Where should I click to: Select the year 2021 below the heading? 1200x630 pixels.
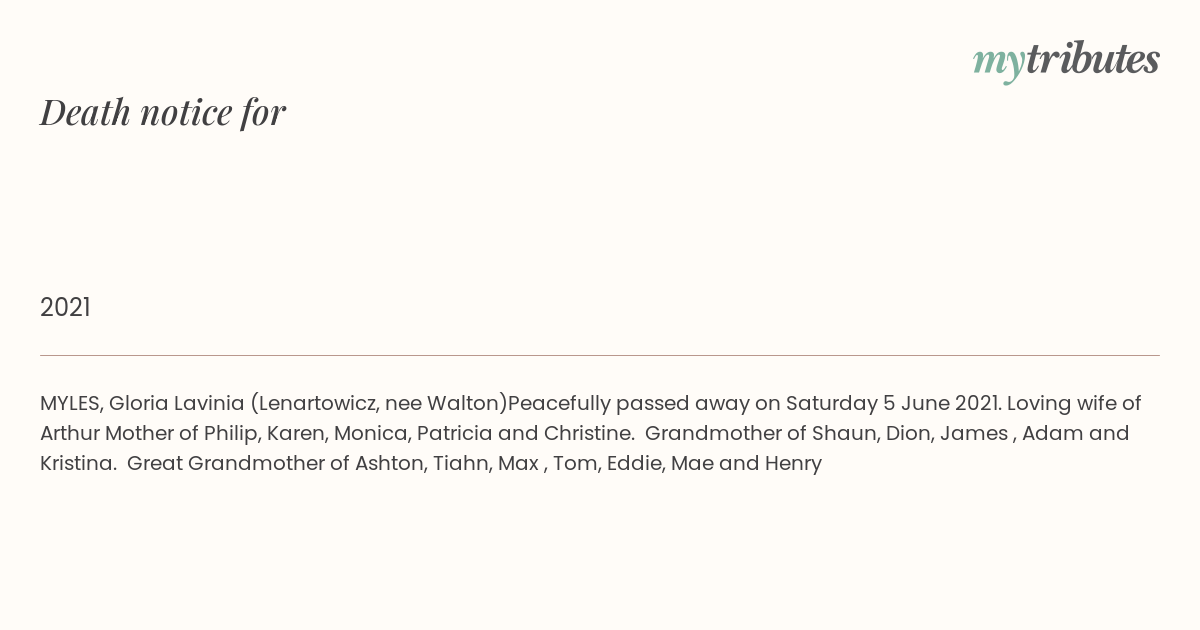tap(65, 307)
